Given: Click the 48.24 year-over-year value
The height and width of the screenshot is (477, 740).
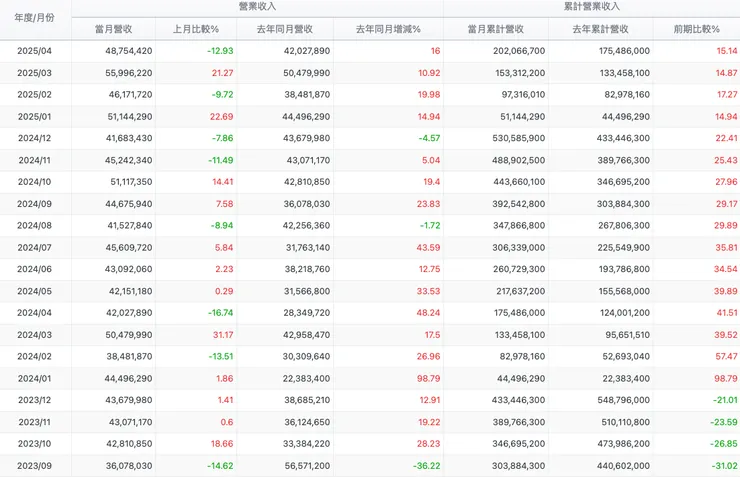Looking at the screenshot, I should 428,312.
